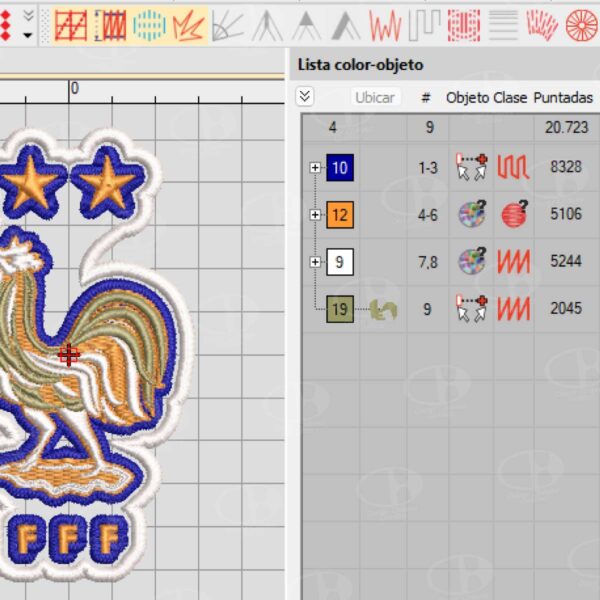Select the red irregular zigzag stitch icon

coord(385,26)
